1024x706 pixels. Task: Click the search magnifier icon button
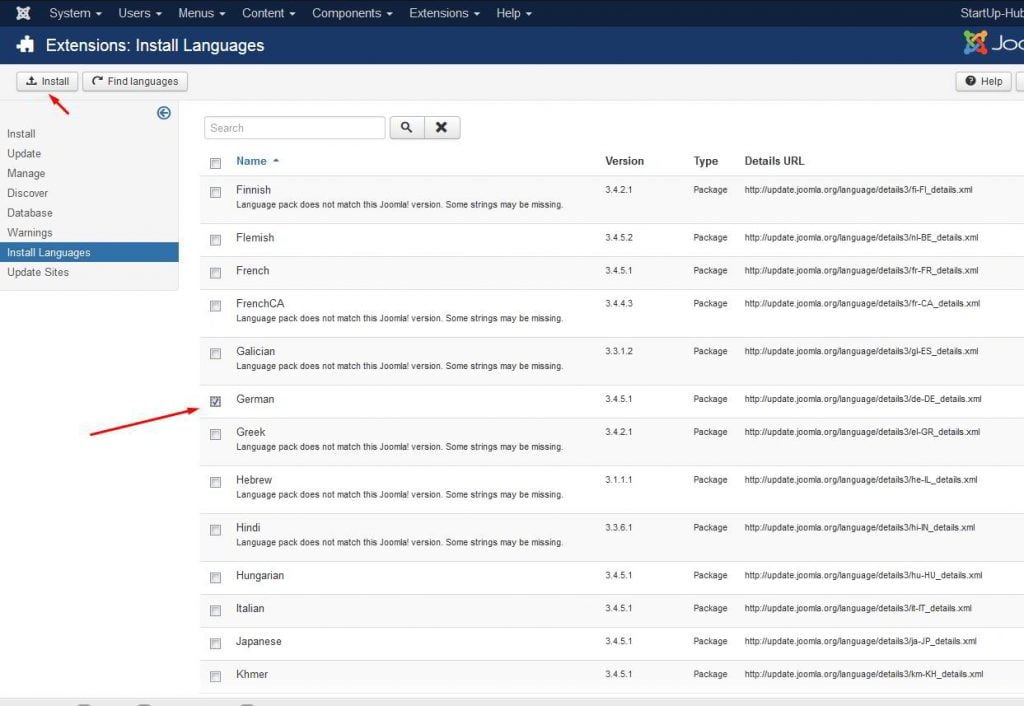406,128
